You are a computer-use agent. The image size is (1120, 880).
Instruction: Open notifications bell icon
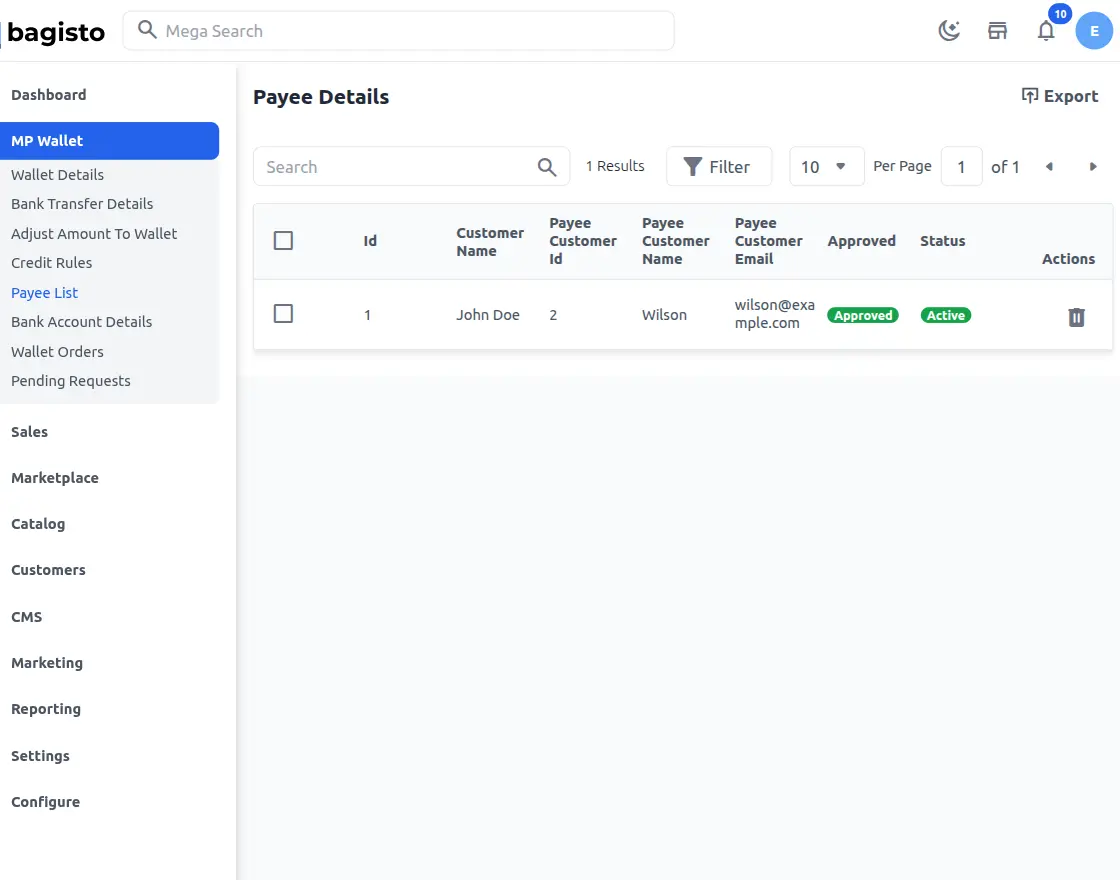(1046, 31)
